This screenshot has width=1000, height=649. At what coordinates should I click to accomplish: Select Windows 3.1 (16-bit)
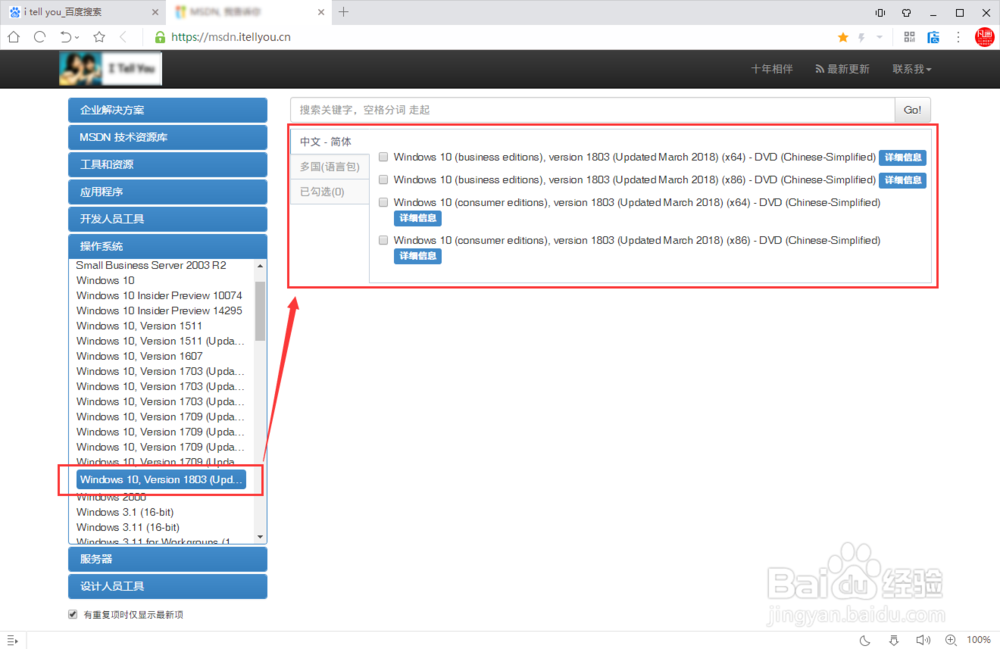(x=124, y=513)
